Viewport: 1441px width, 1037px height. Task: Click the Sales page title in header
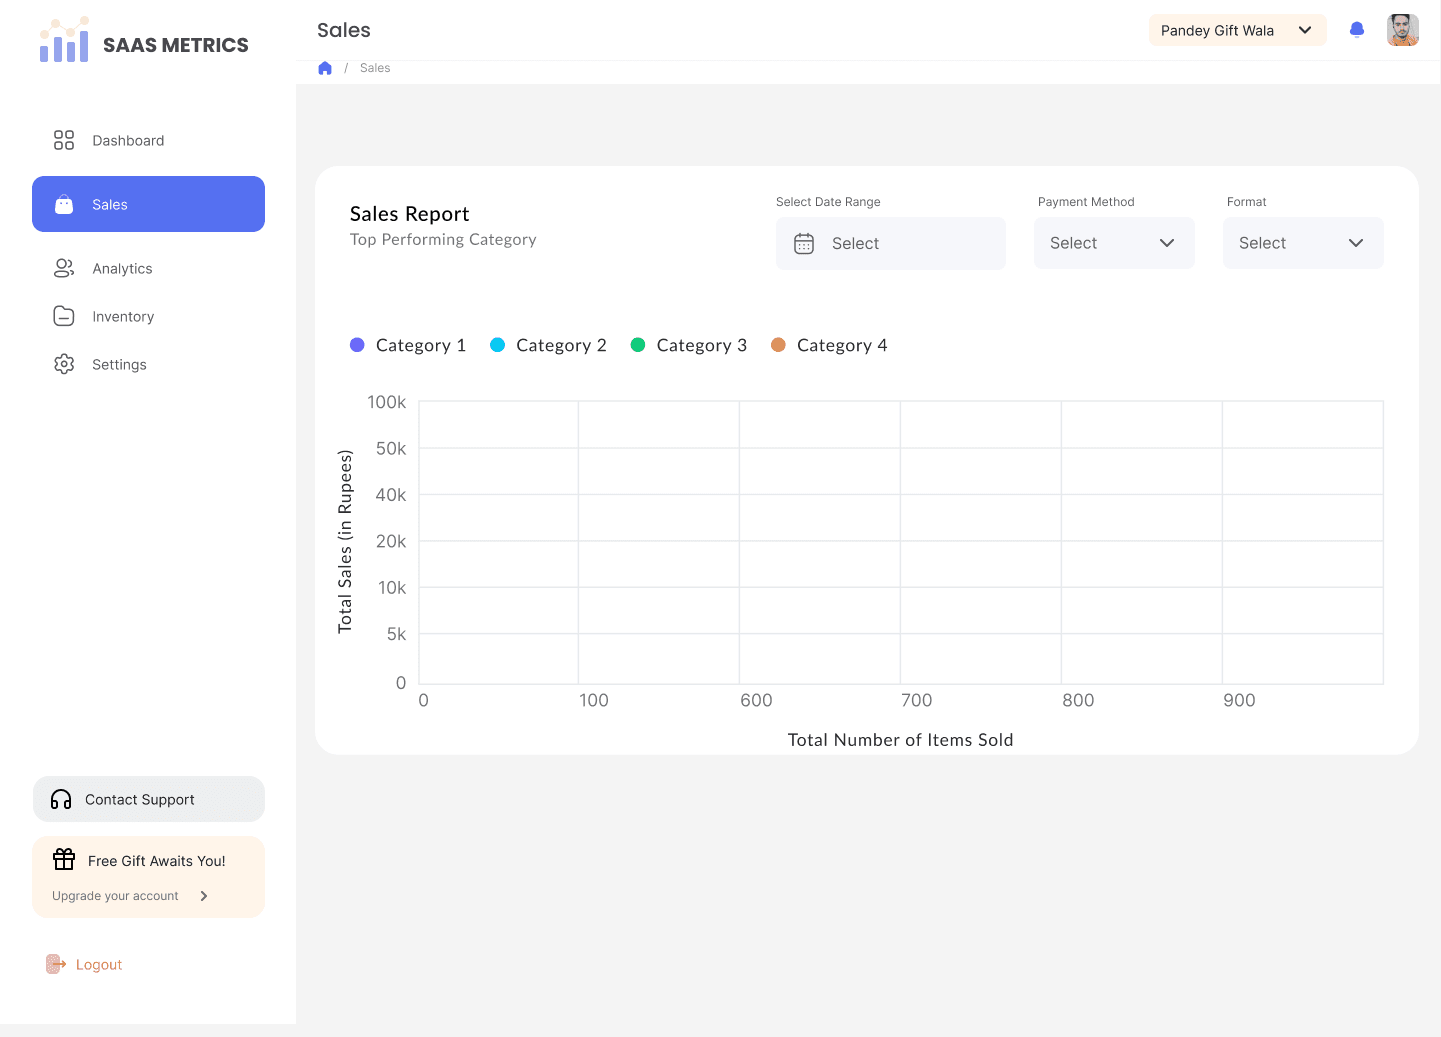pos(344,30)
